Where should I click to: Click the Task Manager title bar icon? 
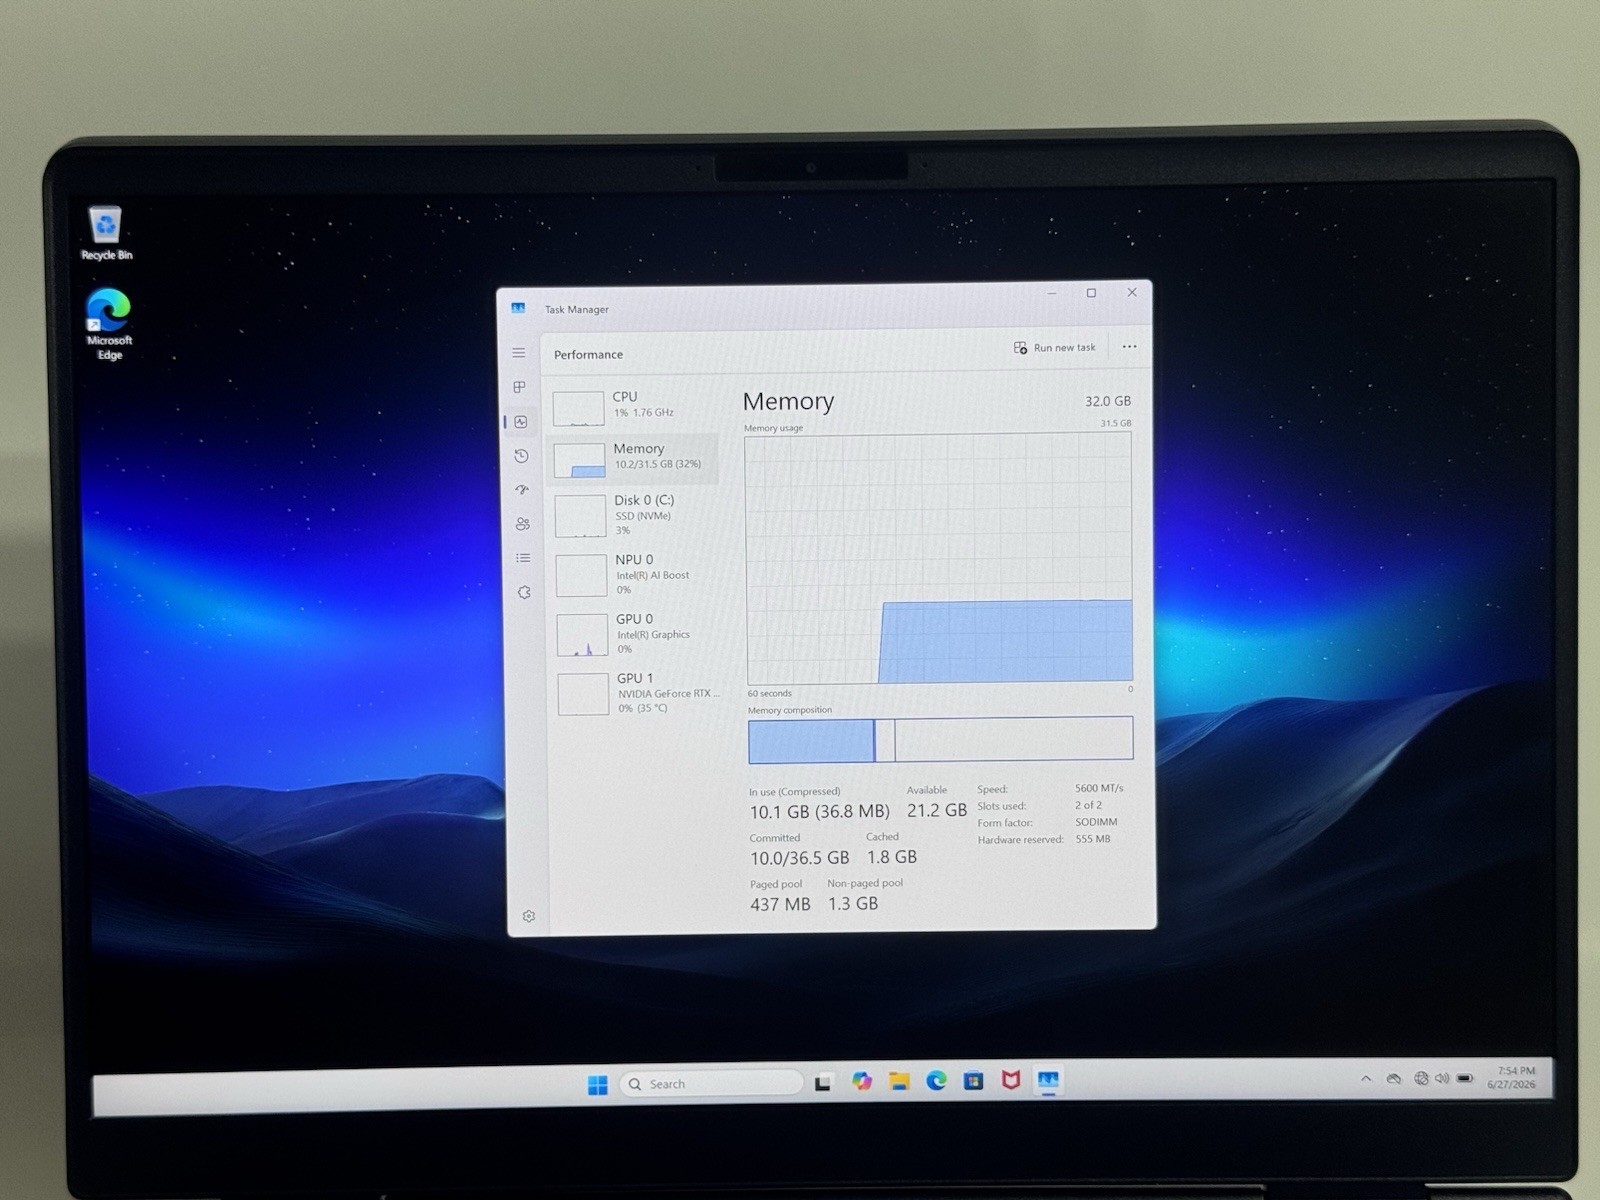click(x=518, y=308)
